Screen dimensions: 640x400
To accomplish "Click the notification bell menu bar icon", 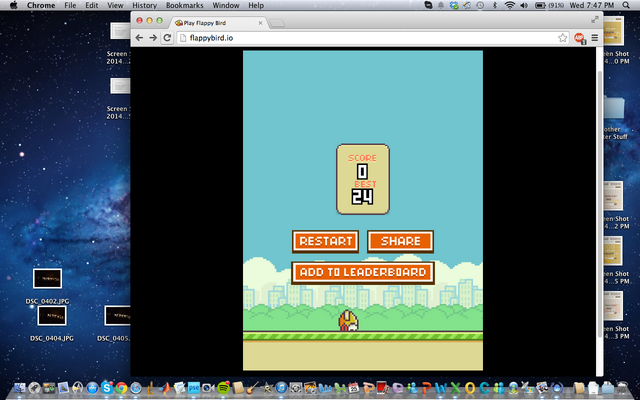I will 441,5.
